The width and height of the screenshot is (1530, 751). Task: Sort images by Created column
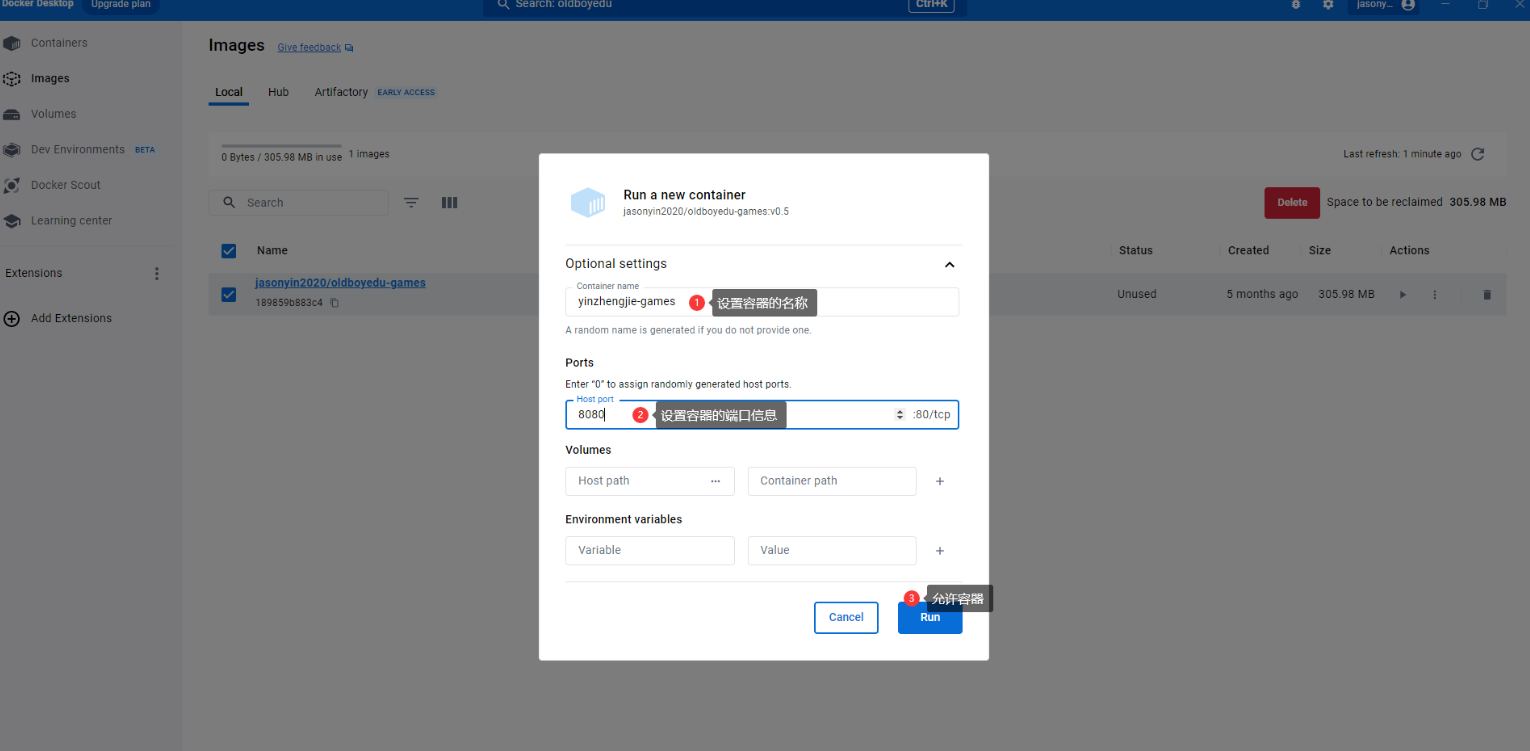point(1248,251)
